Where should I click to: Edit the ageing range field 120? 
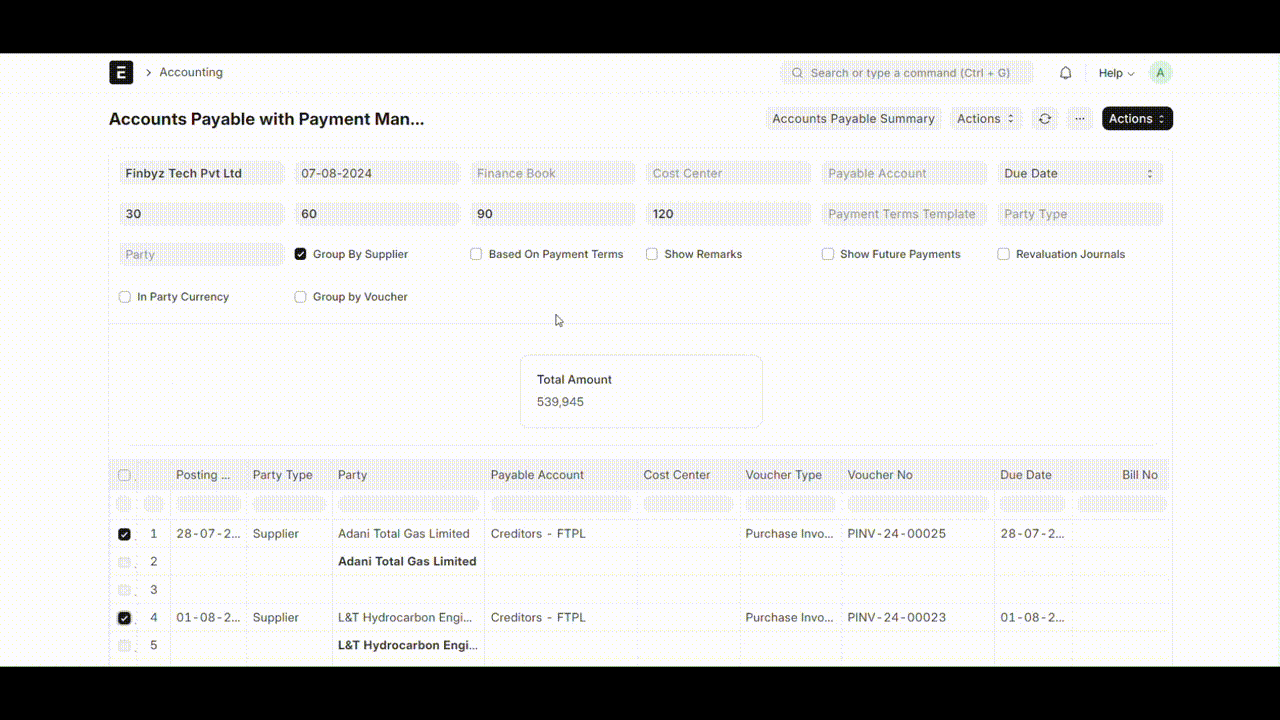[x=729, y=214]
